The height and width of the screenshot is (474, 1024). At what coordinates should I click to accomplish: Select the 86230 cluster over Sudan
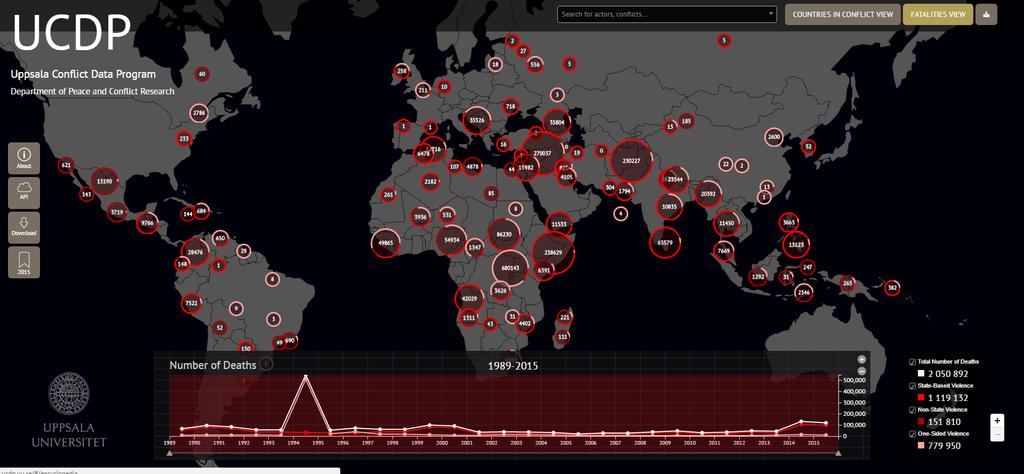click(x=504, y=234)
